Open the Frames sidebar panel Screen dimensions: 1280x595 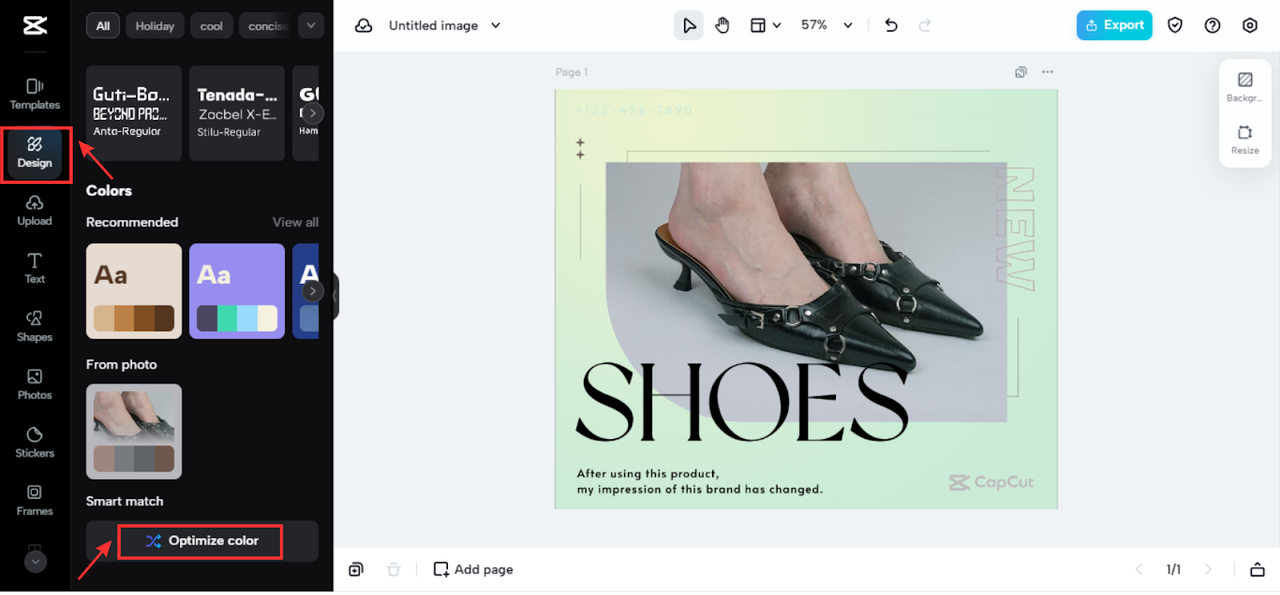coord(35,501)
